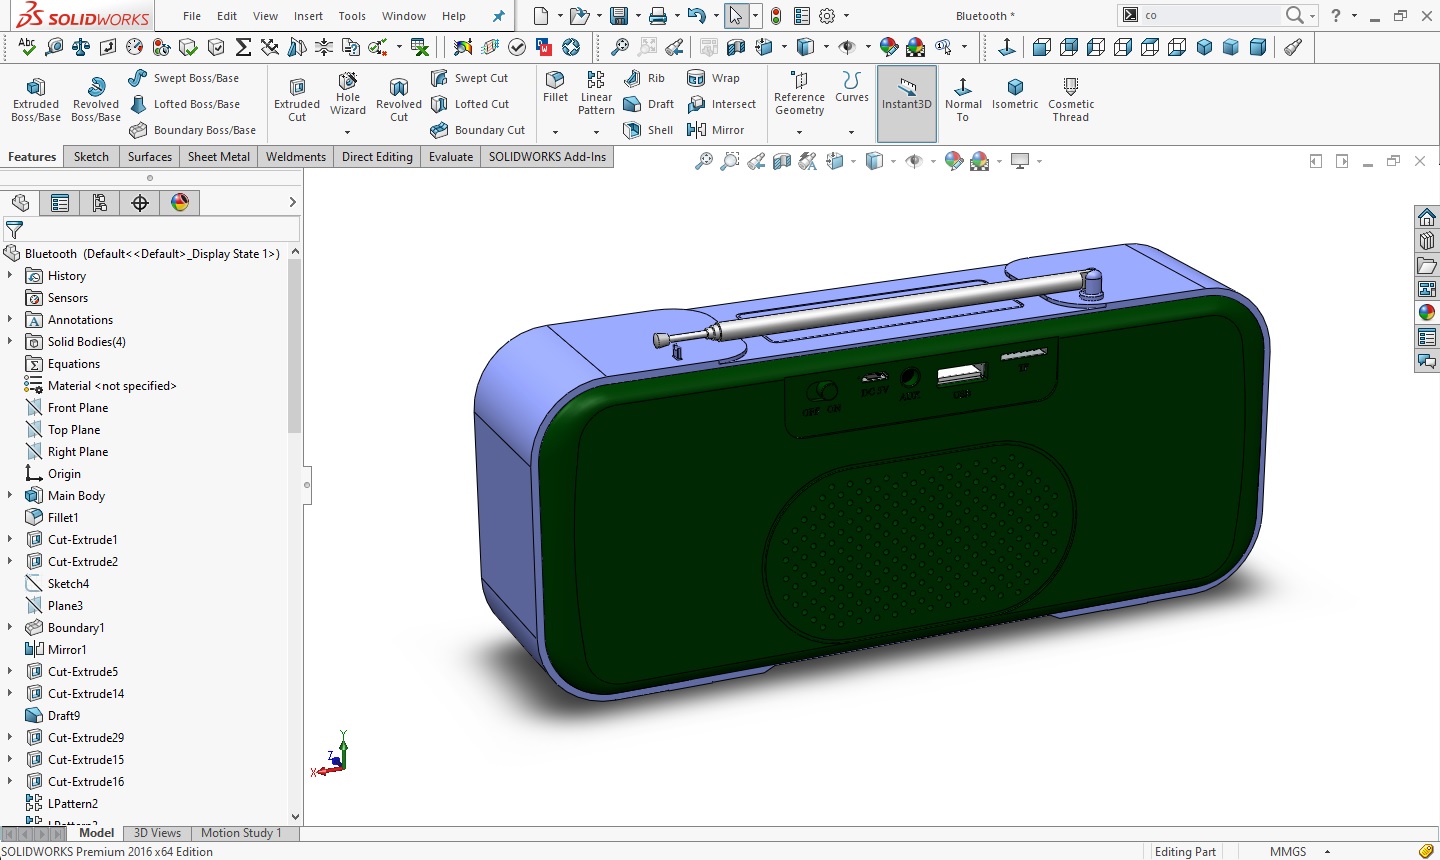Image resolution: width=1440 pixels, height=860 pixels.
Task: Open the ConfigurationManager panel tab
Action: (x=100, y=203)
